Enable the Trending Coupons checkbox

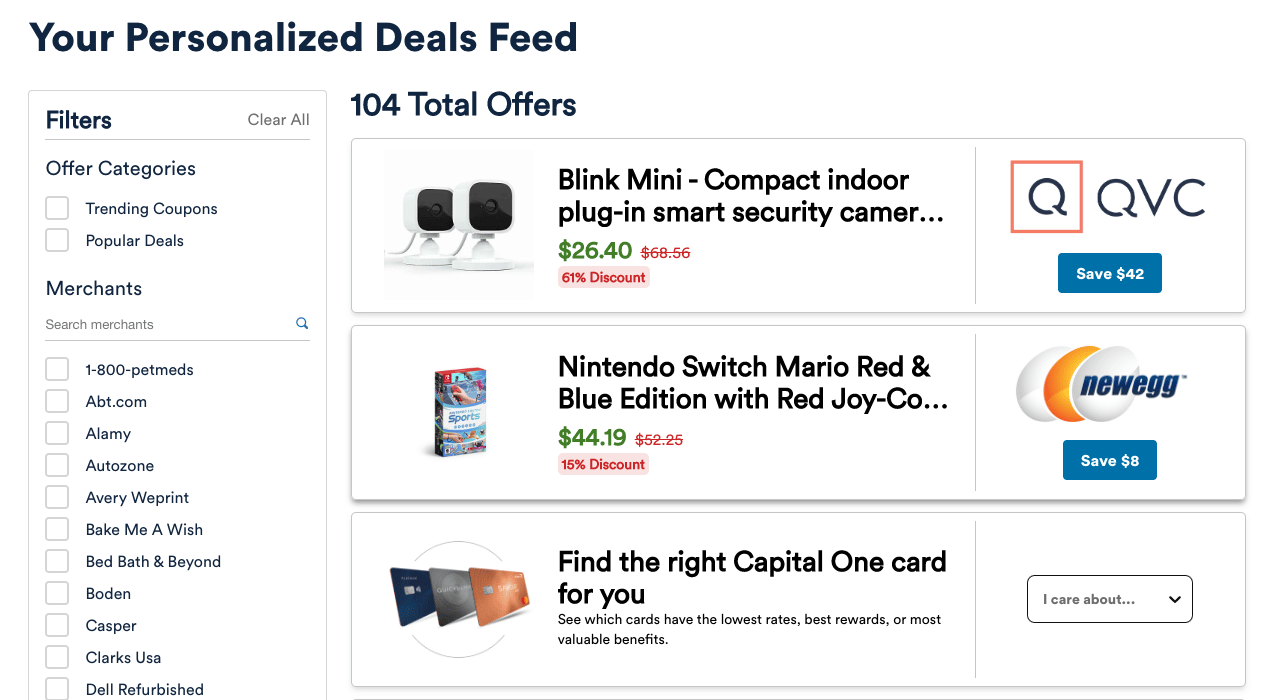coord(57,208)
